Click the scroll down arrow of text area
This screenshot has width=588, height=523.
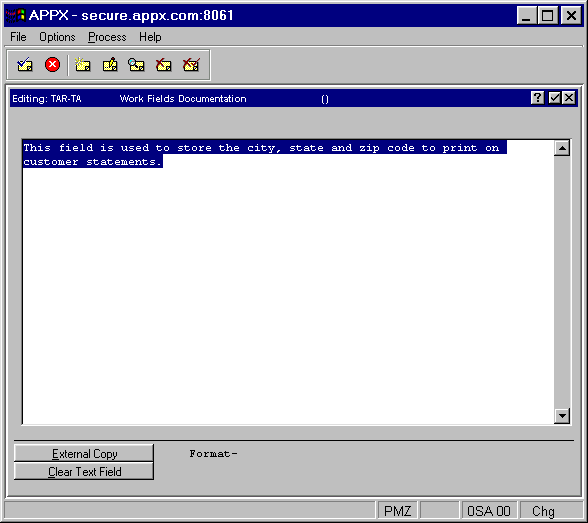pos(562,416)
